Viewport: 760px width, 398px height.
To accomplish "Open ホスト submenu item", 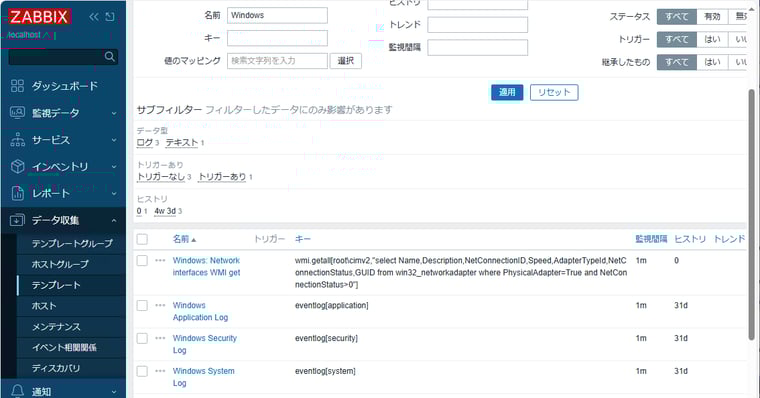I will tap(44, 306).
